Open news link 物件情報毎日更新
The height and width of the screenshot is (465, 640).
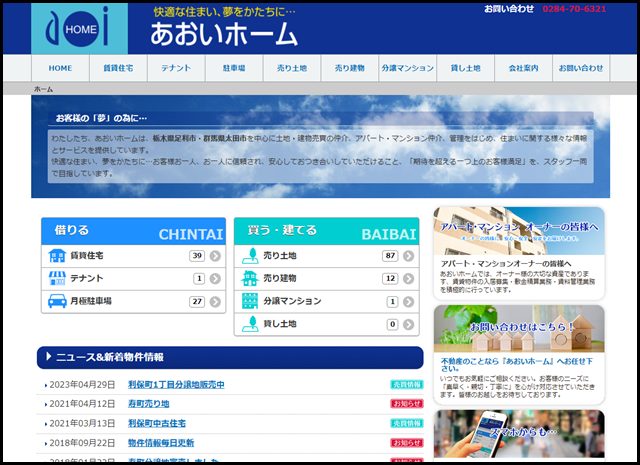161,443
